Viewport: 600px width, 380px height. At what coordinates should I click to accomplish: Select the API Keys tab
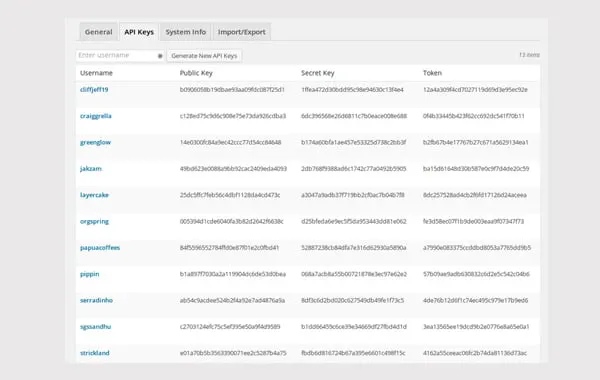(139, 32)
